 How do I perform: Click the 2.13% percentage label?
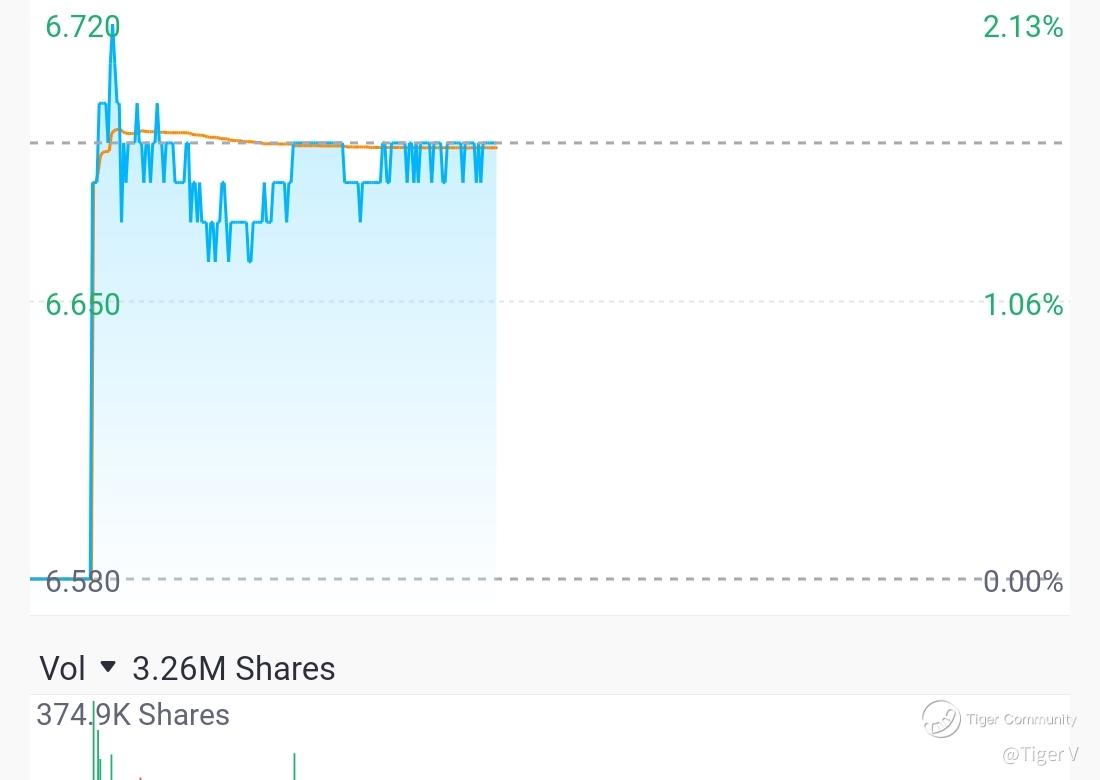coord(1023,27)
